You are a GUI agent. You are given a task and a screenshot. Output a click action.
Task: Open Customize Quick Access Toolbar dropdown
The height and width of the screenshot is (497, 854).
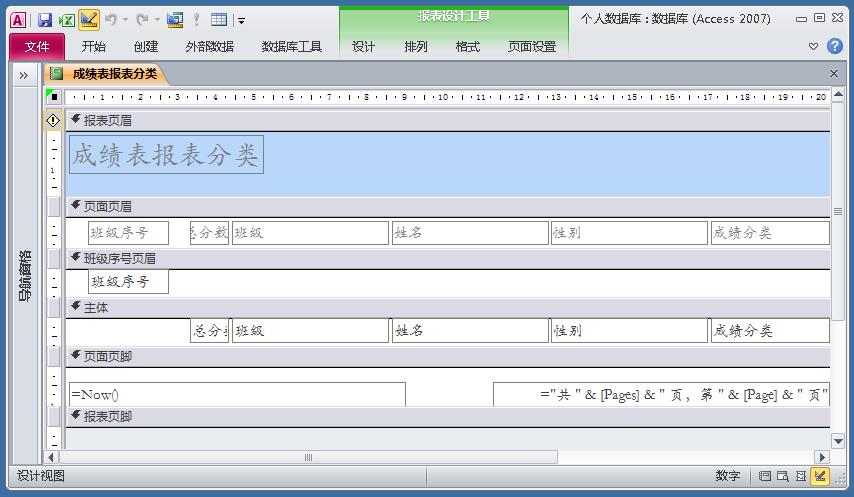pos(241,21)
